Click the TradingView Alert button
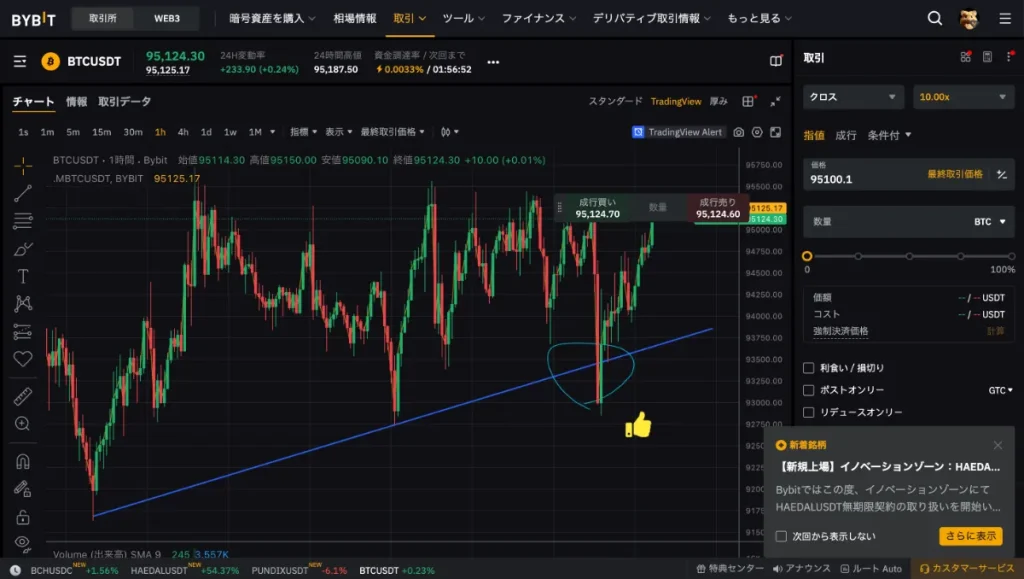Image resolution: width=1024 pixels, height=579 pixels. tap(678, 132)
